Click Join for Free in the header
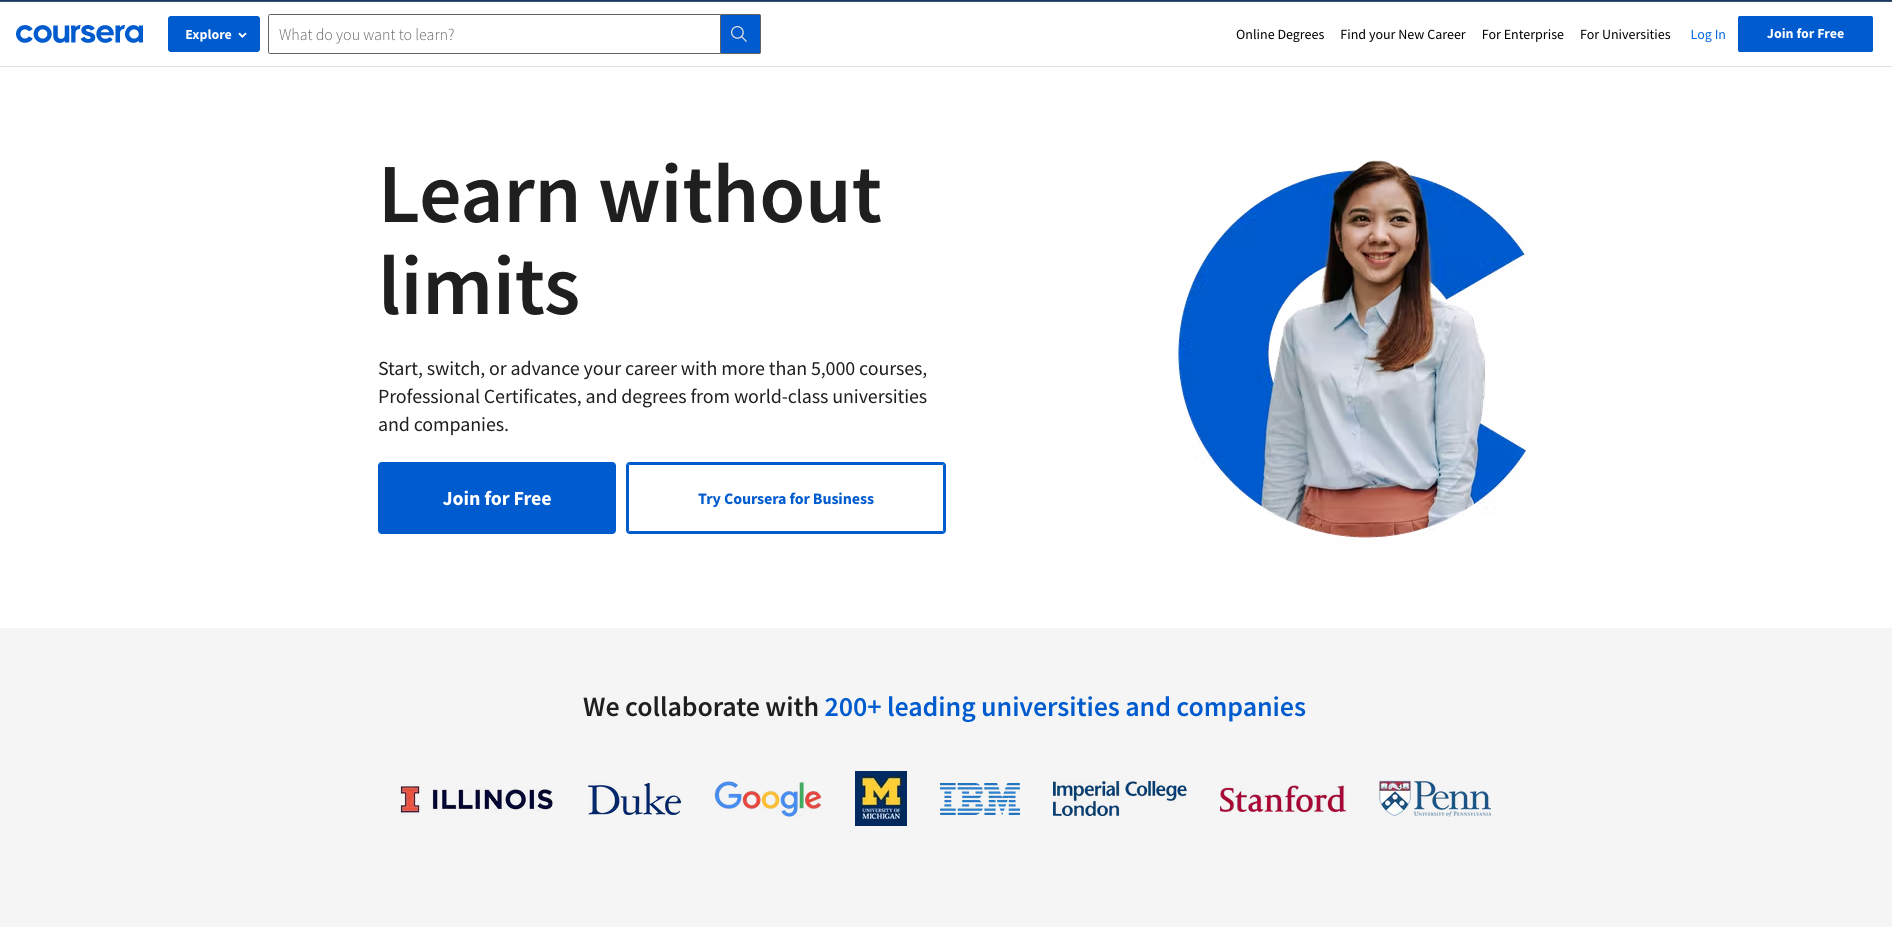Screen dimensions: 1892x933 pos(1805,34)
